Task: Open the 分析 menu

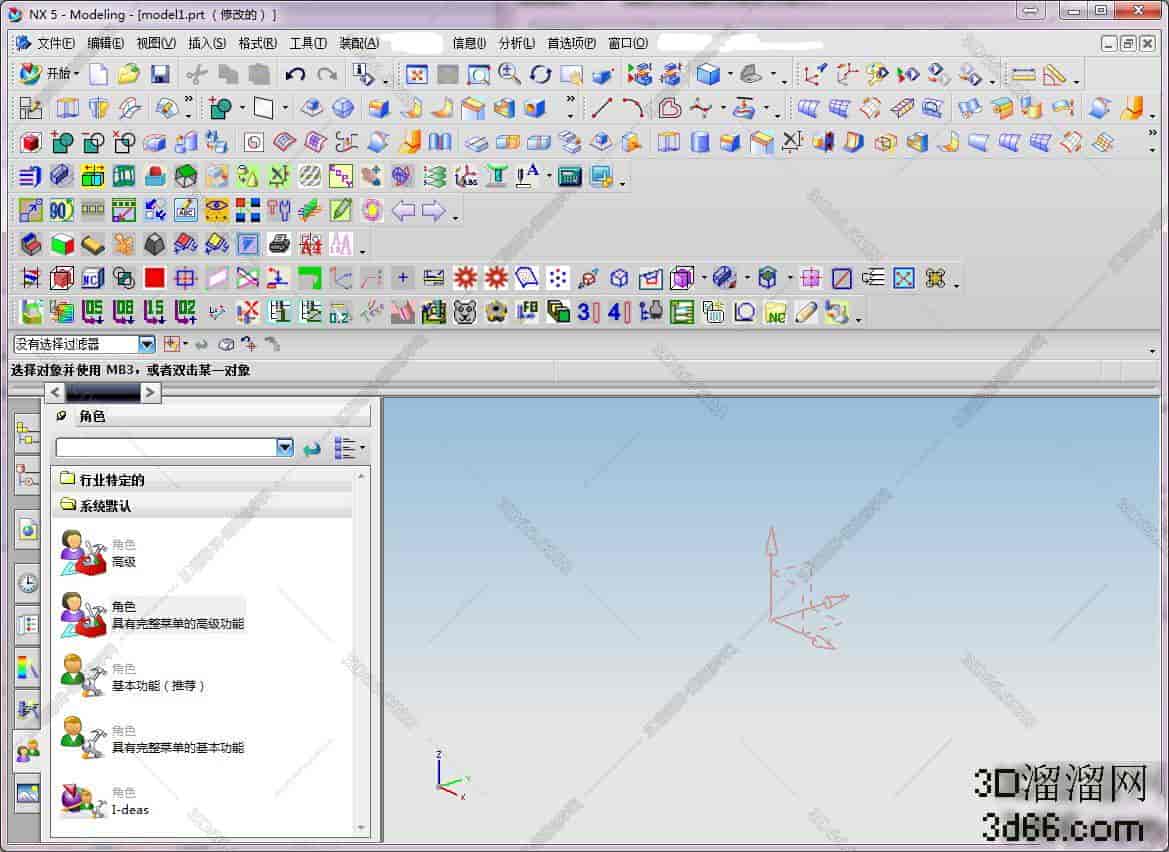Action: click(x=516, y=43)
